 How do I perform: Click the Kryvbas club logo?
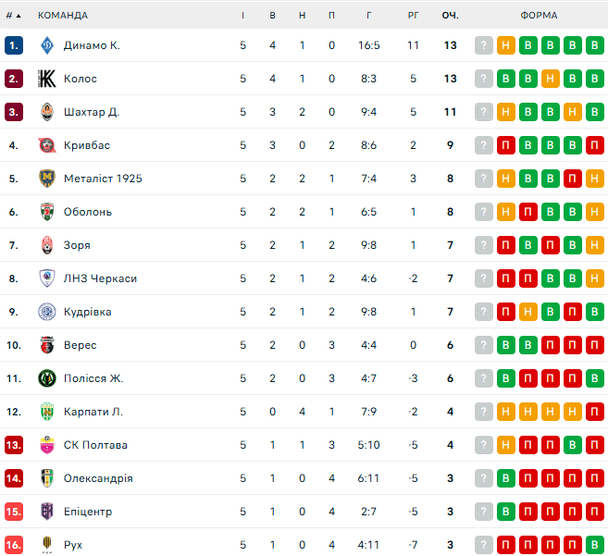pos(46,145)
